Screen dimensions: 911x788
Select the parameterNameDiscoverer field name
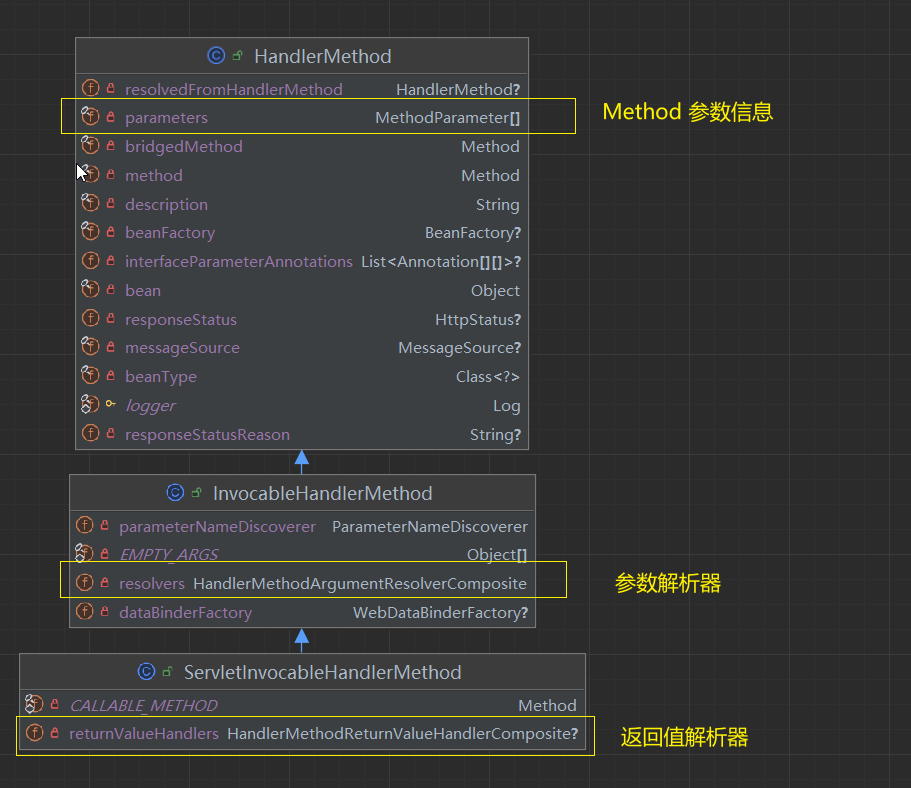point(217,526)
